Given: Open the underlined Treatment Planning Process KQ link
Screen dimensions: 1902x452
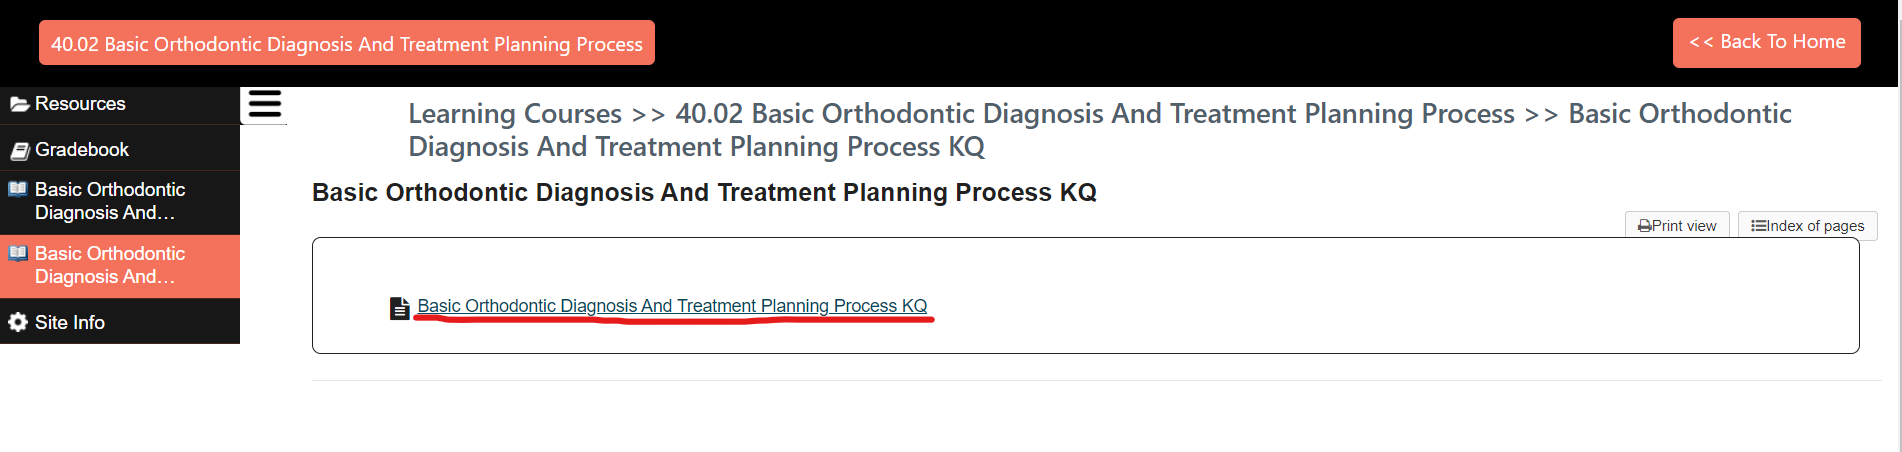Looking at the screenshot, I should (x=672, y=306).
